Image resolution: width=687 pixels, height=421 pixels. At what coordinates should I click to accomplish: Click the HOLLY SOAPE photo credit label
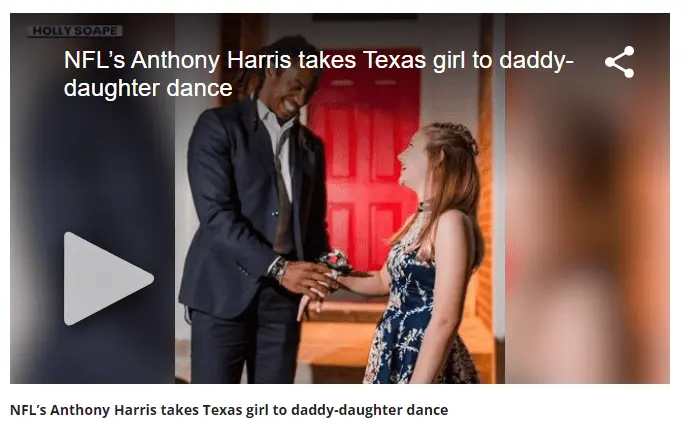click(75, 31)
